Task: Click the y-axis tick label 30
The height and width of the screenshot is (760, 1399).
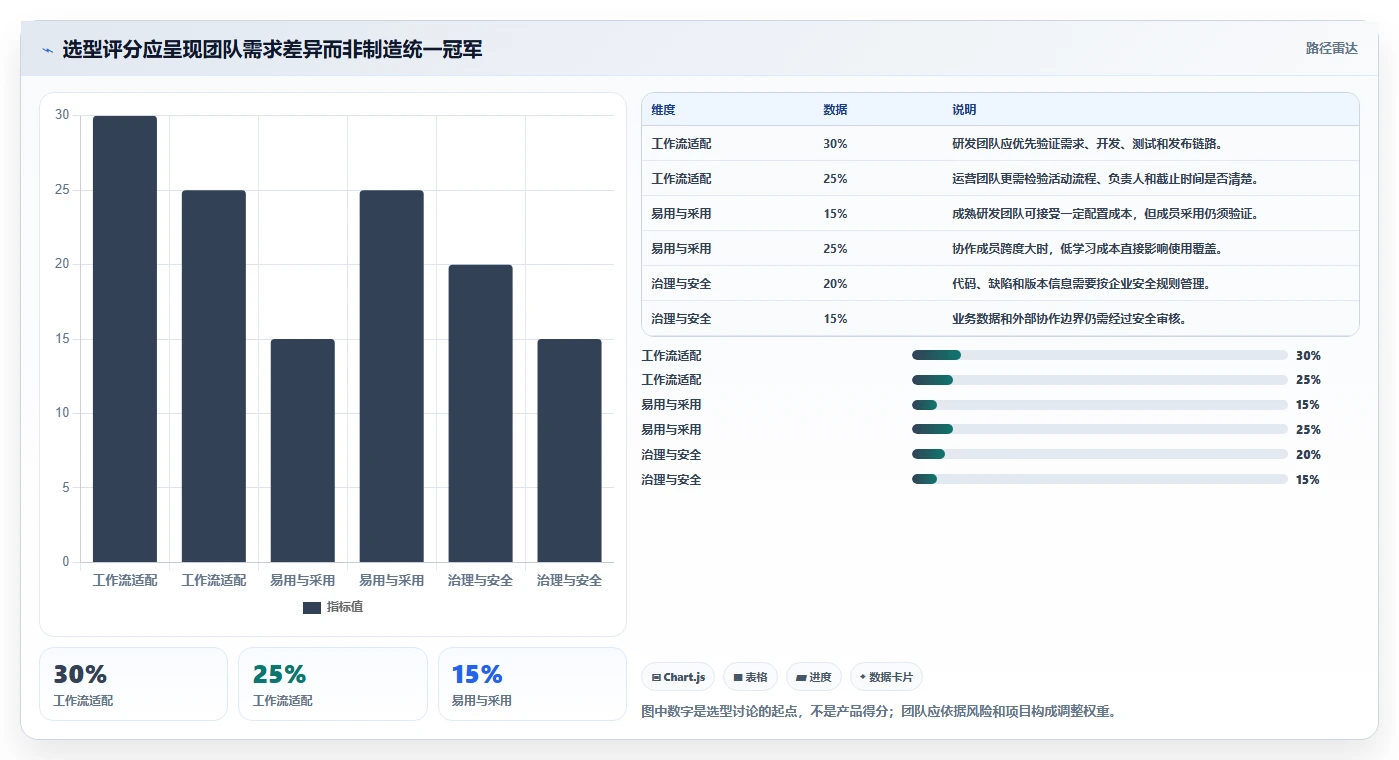Action: 62,115
